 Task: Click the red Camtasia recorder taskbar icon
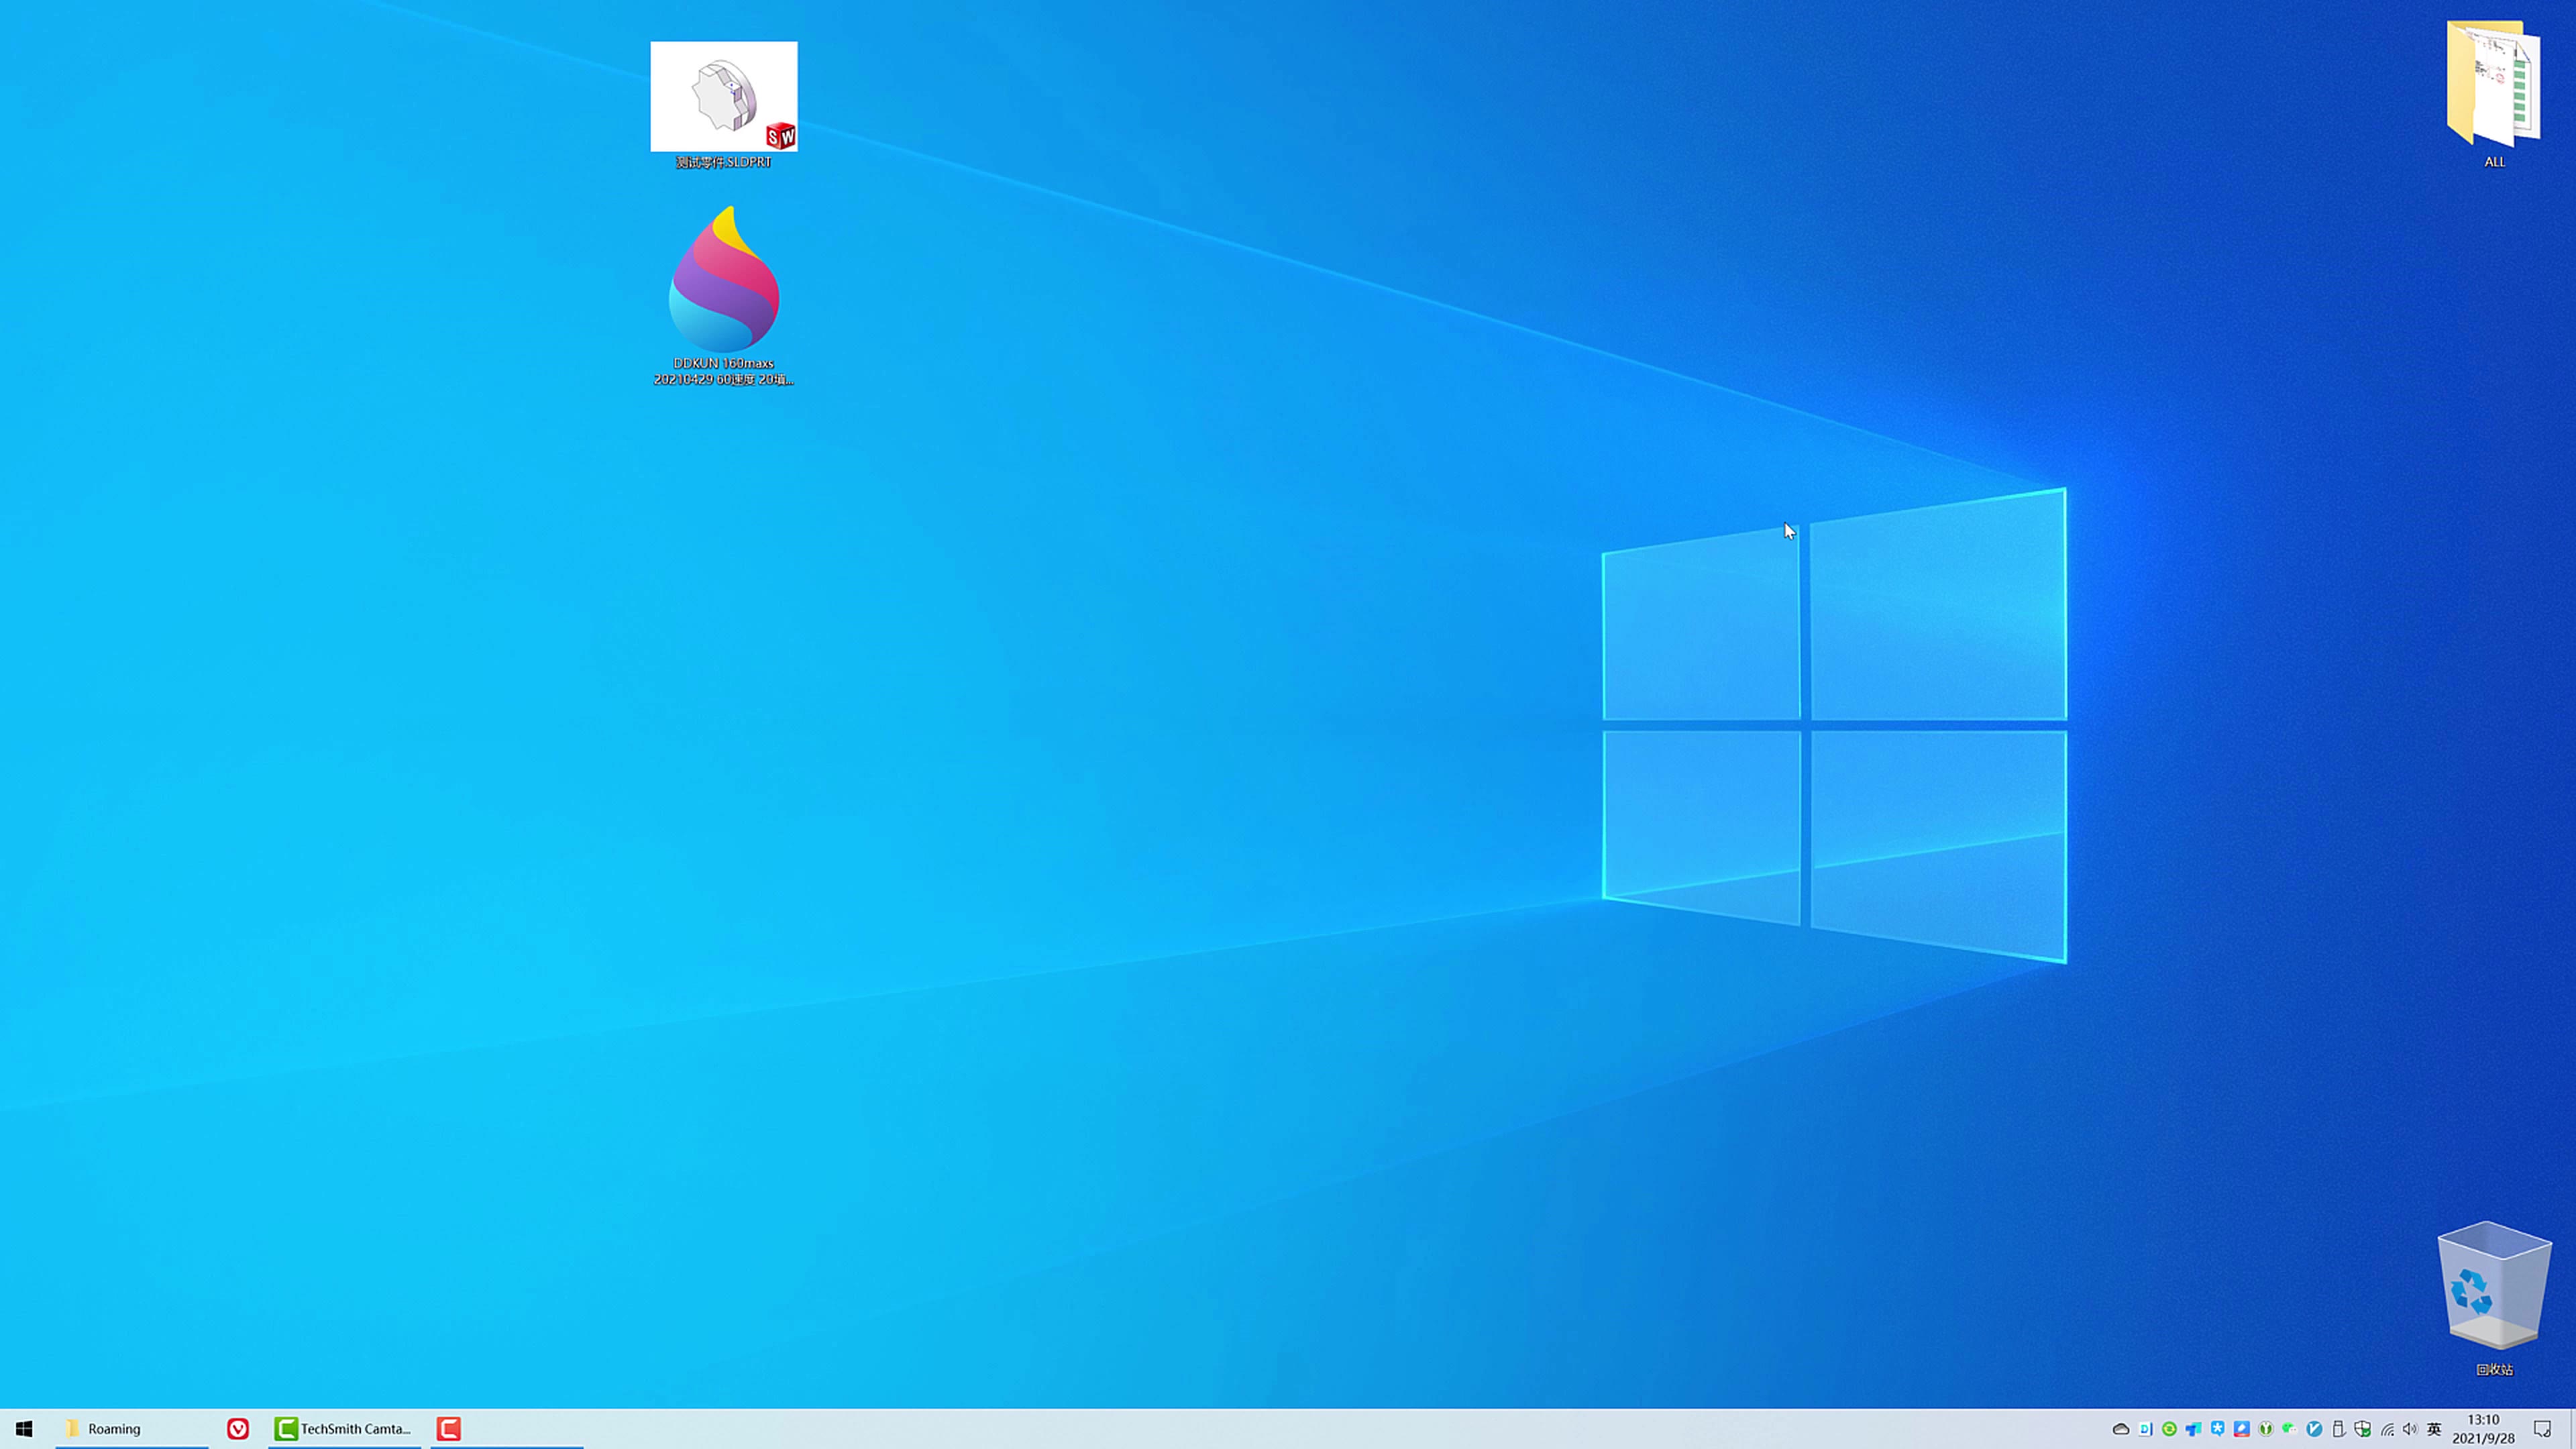[x=449, y=1429]
